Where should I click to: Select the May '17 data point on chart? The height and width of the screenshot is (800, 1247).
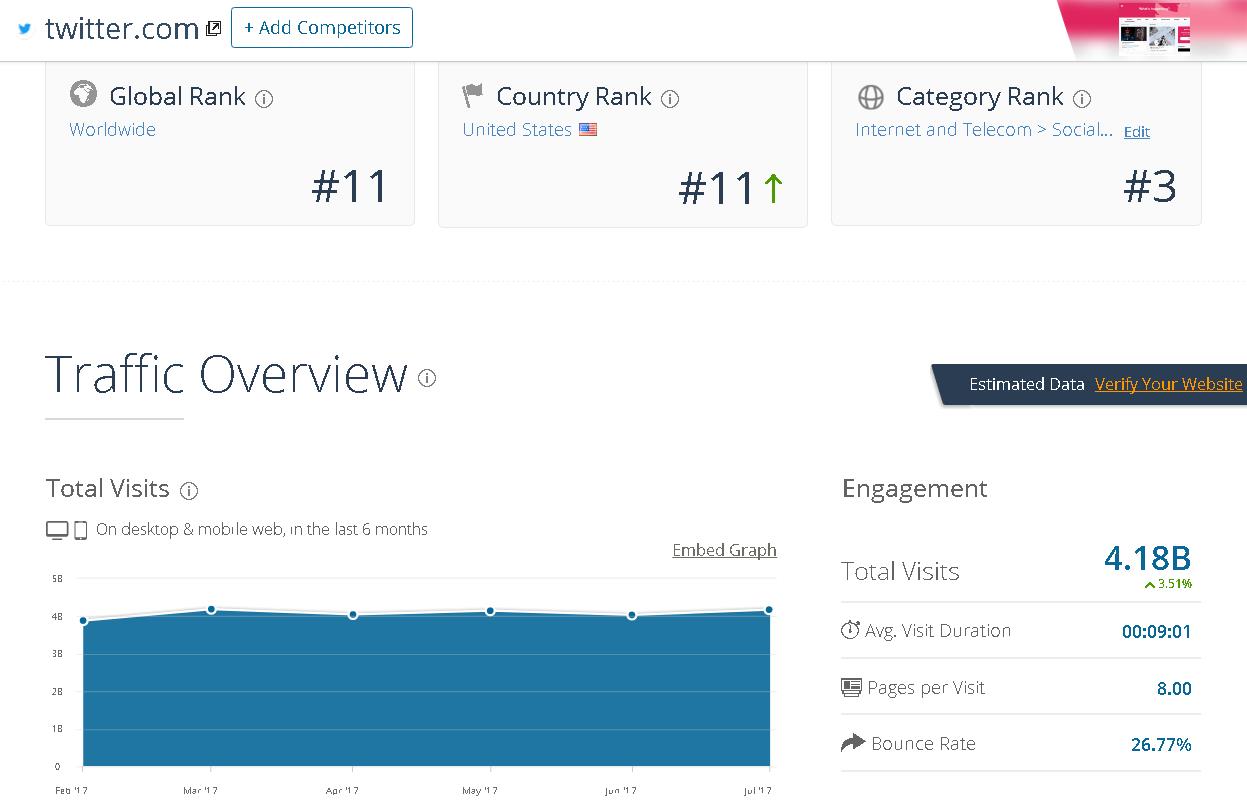[x=490, y=611]
